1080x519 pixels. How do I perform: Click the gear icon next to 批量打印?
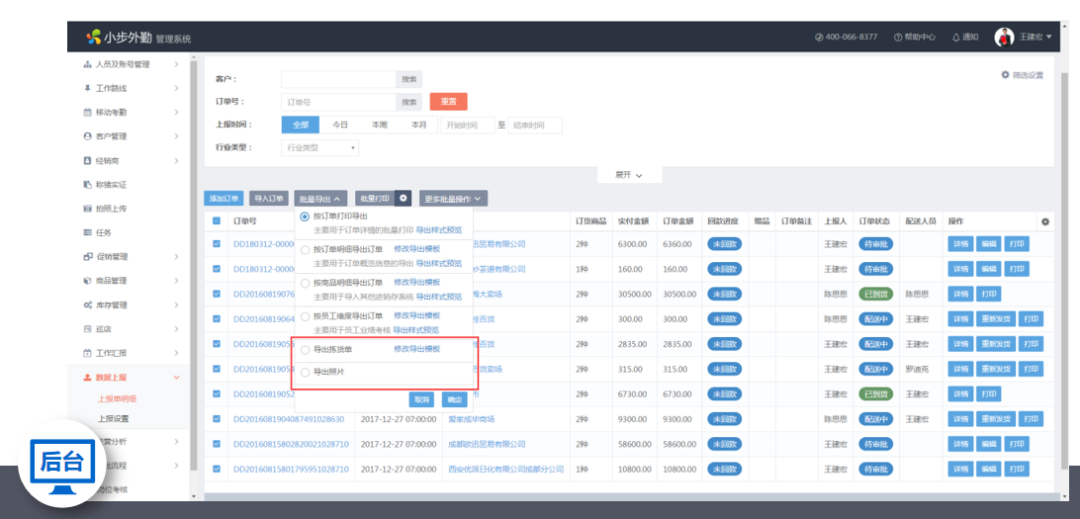point(403,199)
